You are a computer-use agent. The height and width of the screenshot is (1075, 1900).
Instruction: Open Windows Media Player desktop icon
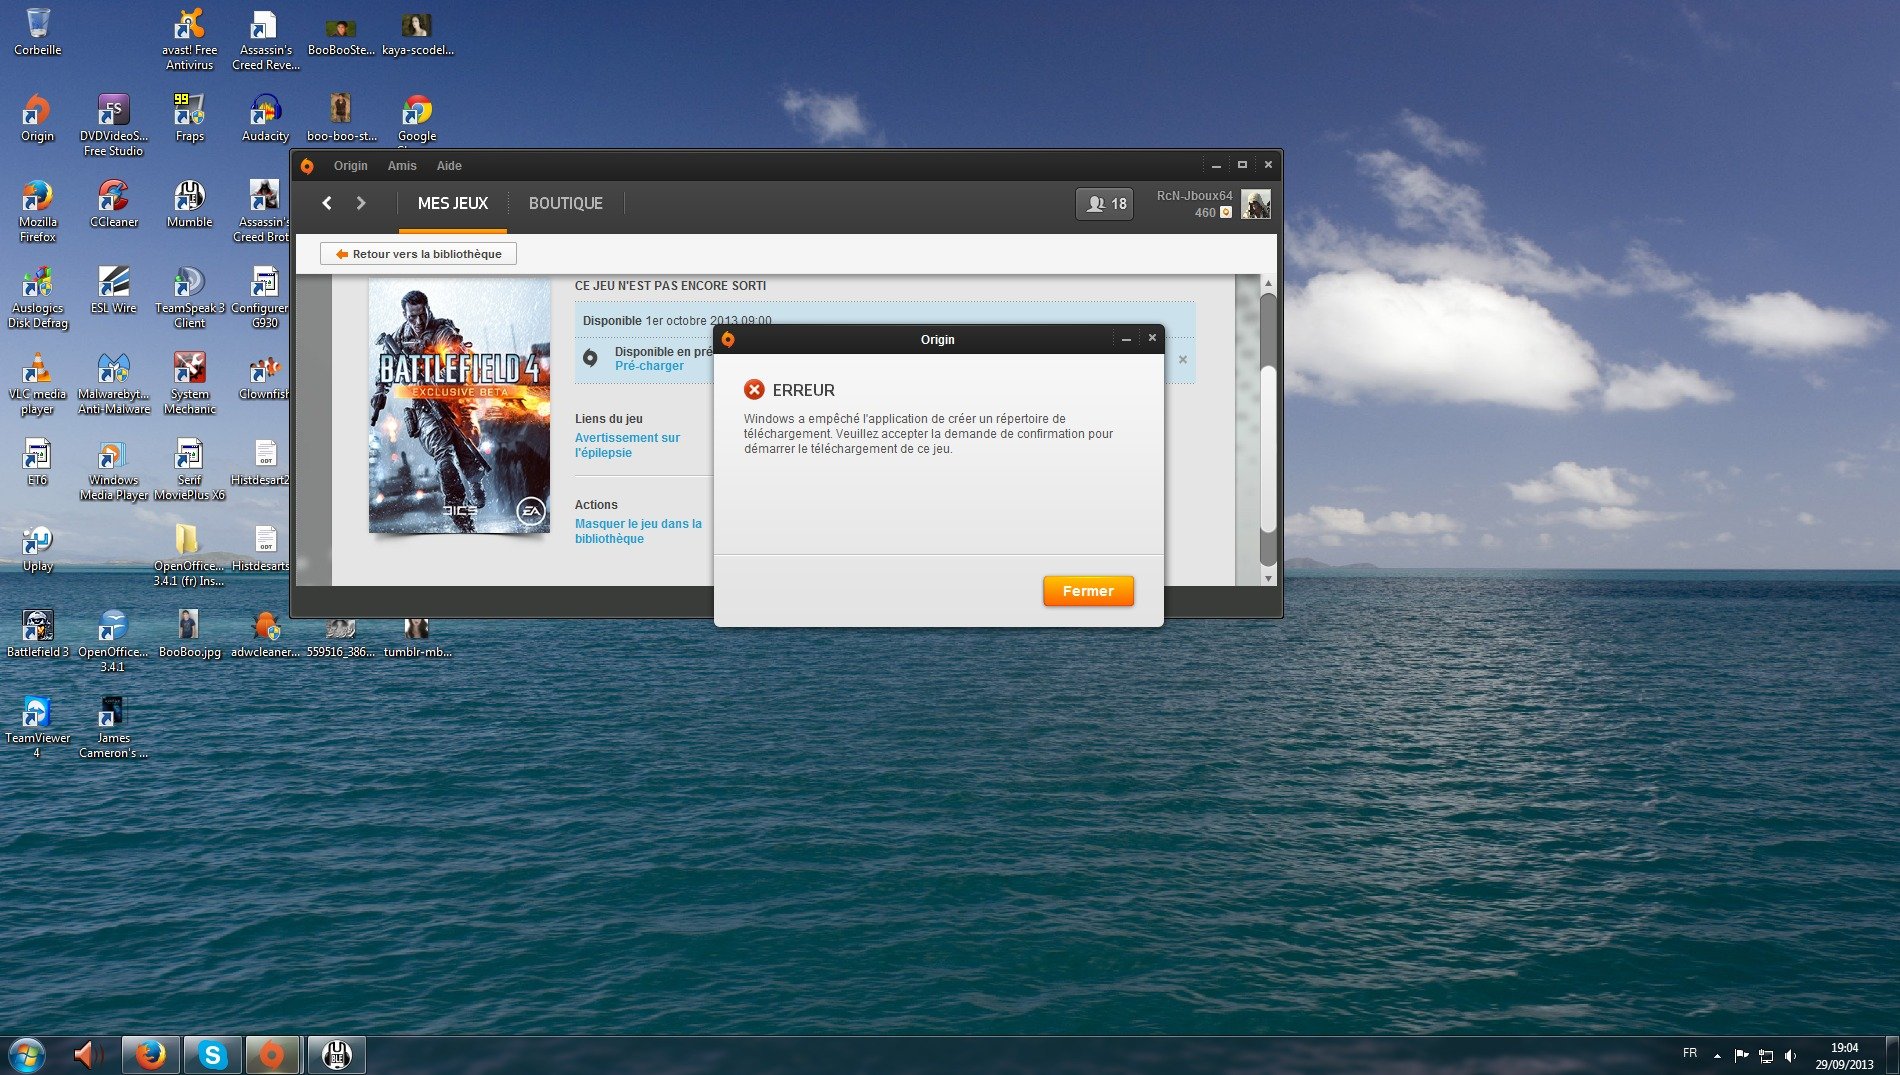pyautogui.click(x=113, y=468)
